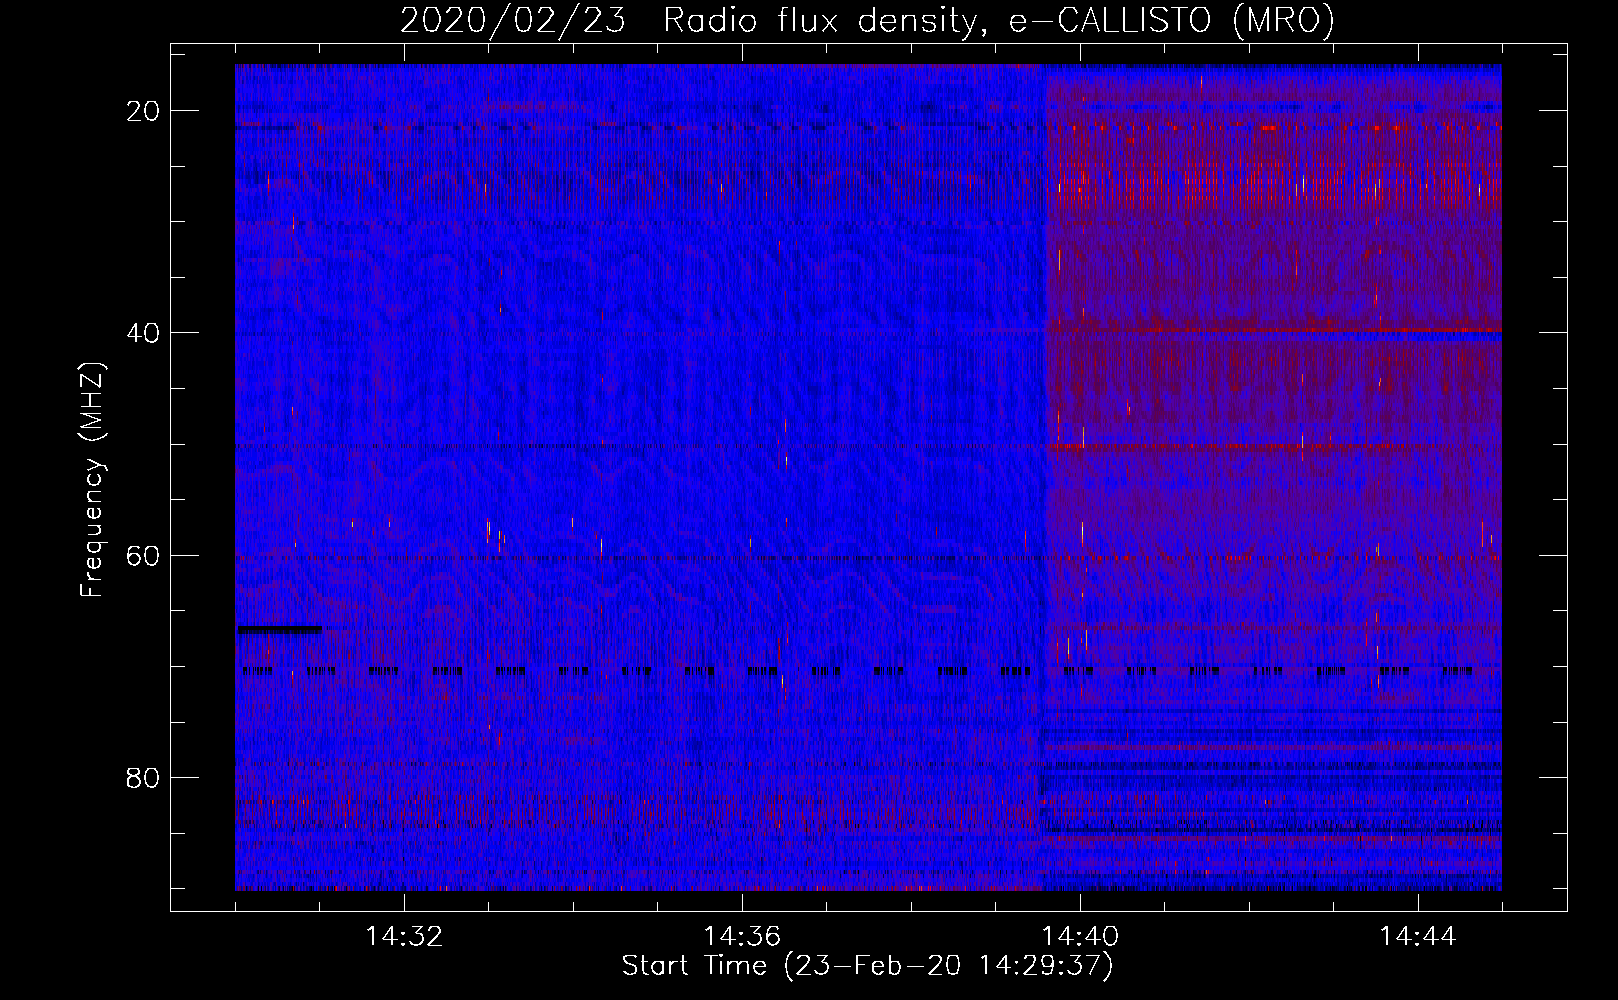The image size is (1618, 1000).
Task: Click the 20 MHz frequency tick label
Action: (144, 111)
